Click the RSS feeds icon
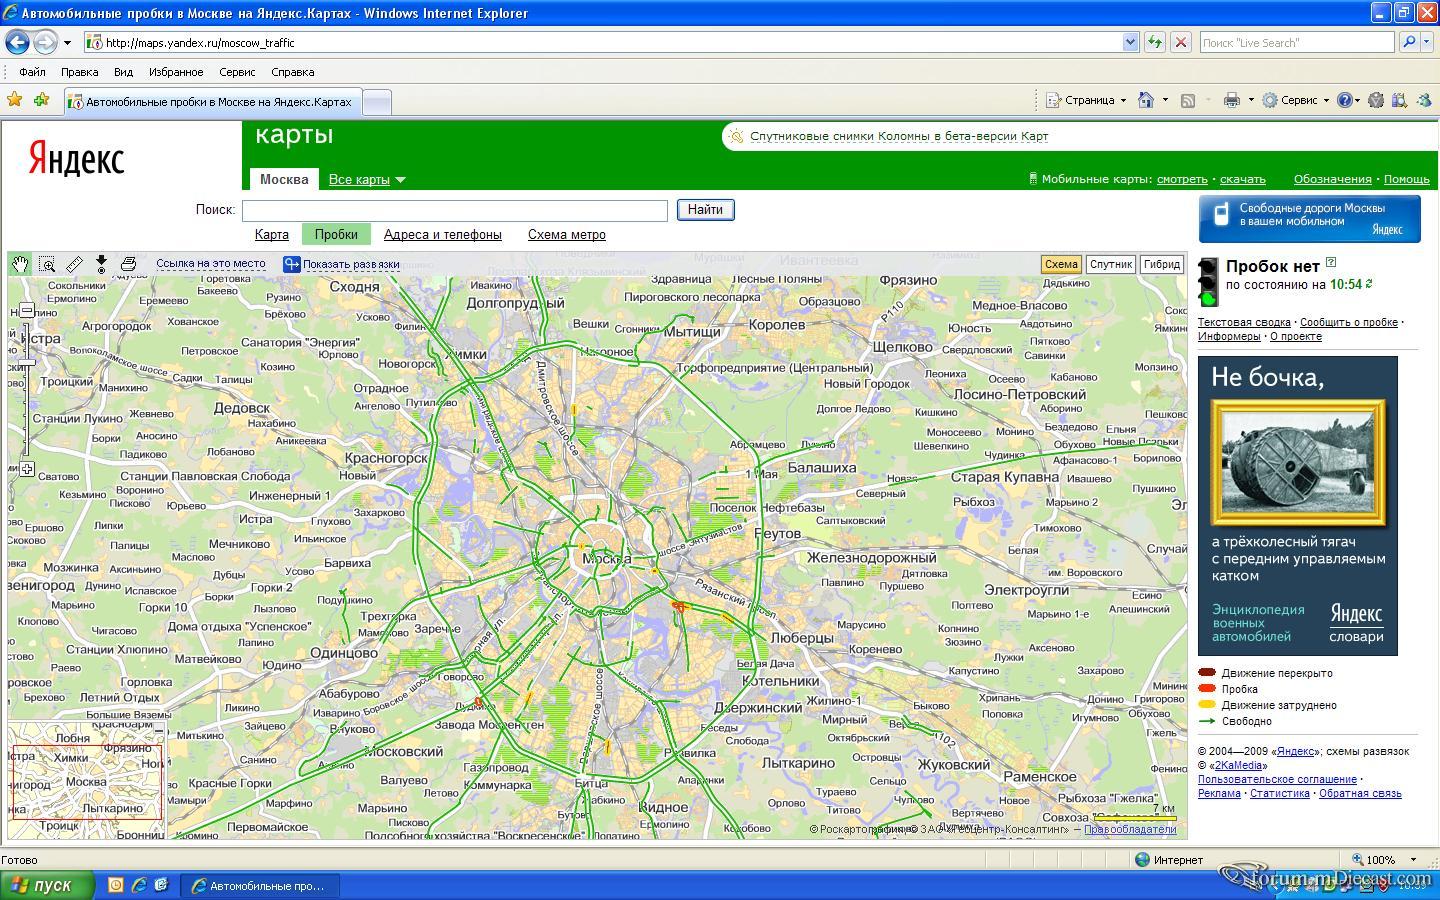 coord(1188,100)
